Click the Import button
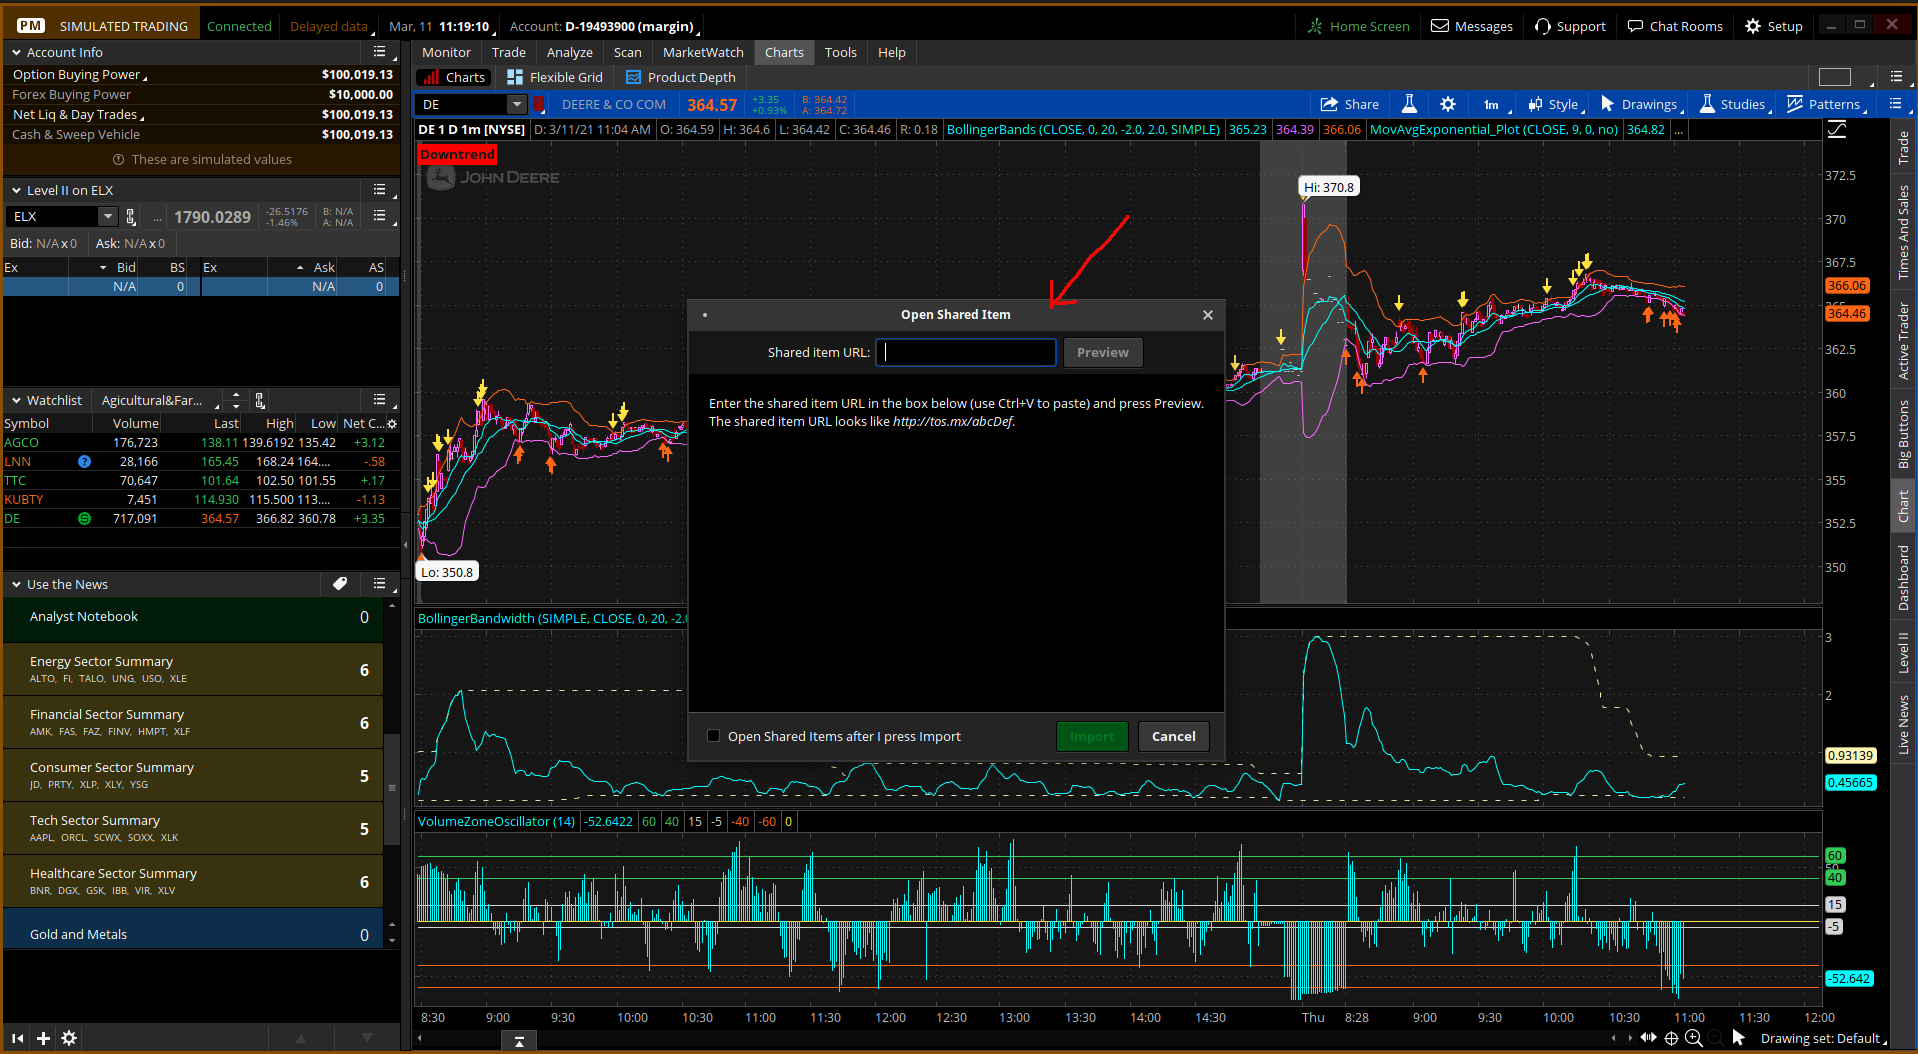Screen dimensions: 1918x1054 click(x=1091, y=736)
